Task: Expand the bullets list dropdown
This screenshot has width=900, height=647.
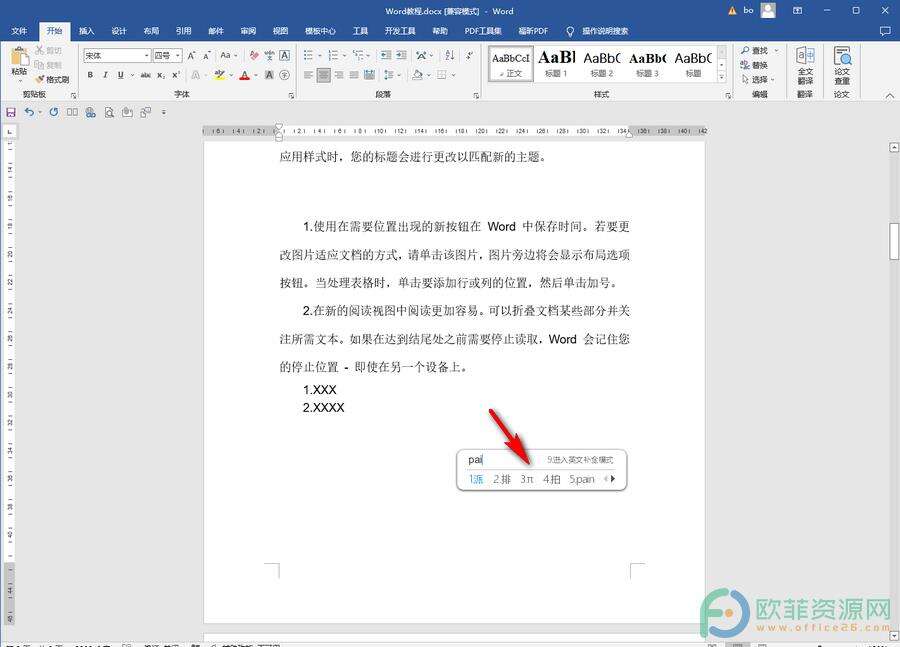Action: pos(320,56)
